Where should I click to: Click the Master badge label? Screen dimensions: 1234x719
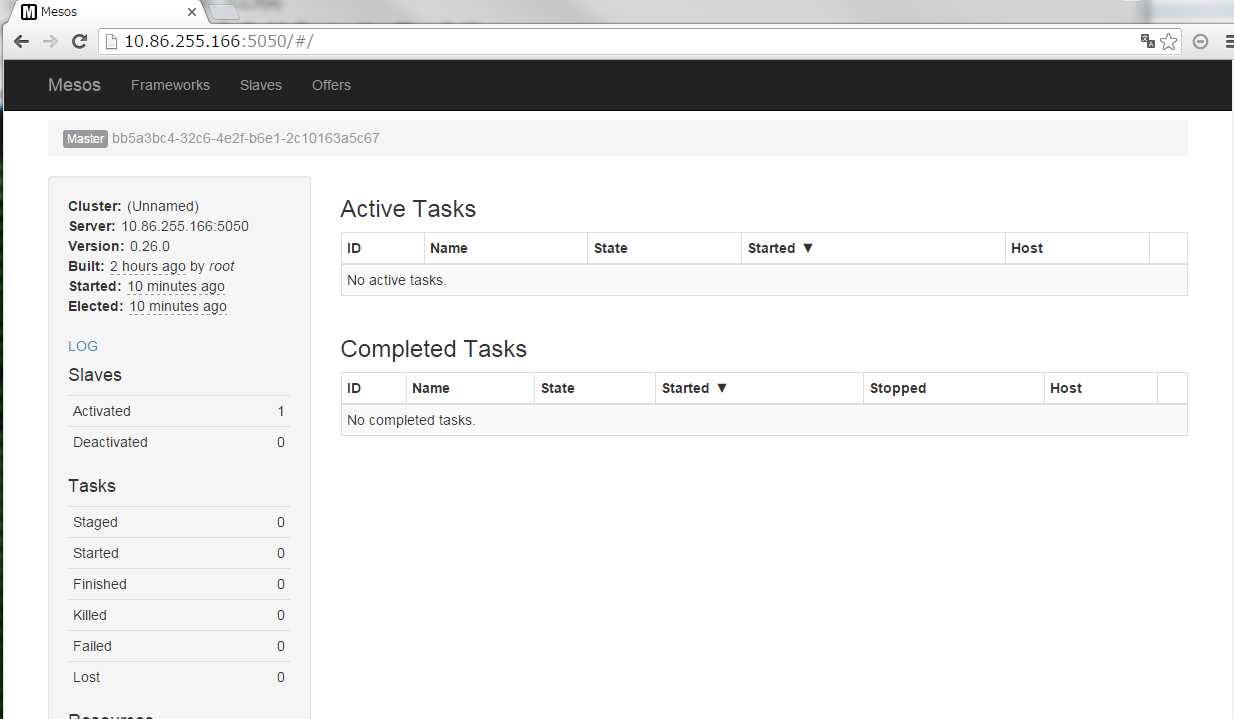(85, 139)
